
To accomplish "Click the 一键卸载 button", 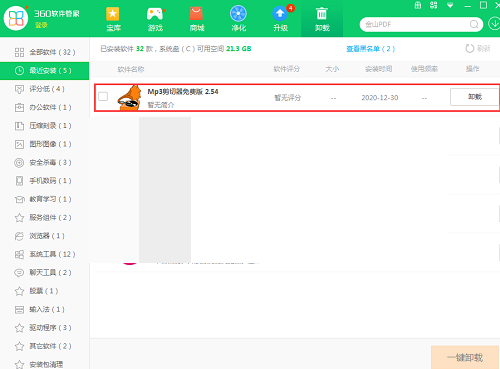I will [x=465, y=357].
